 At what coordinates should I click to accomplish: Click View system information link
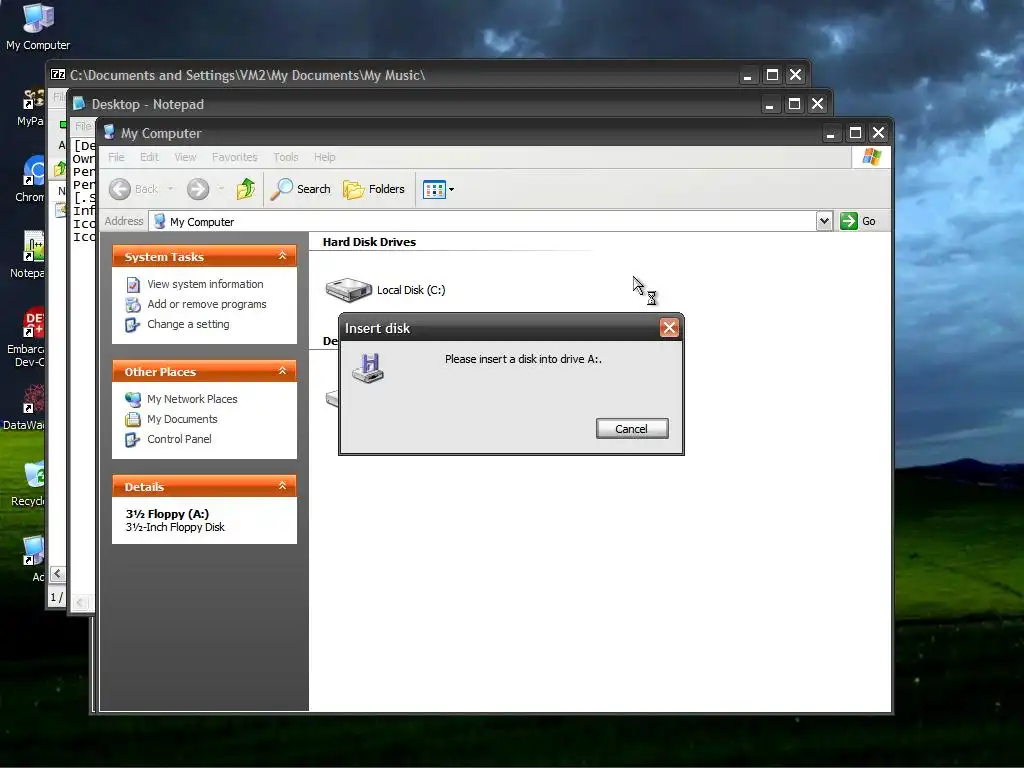pos(205,284)
